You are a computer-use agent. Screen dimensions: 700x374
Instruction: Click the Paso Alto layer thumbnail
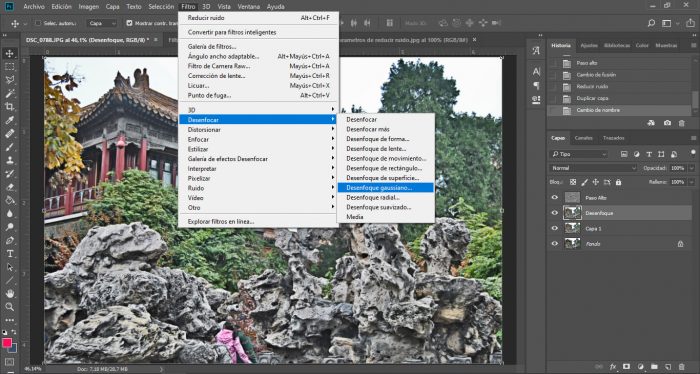572,197
